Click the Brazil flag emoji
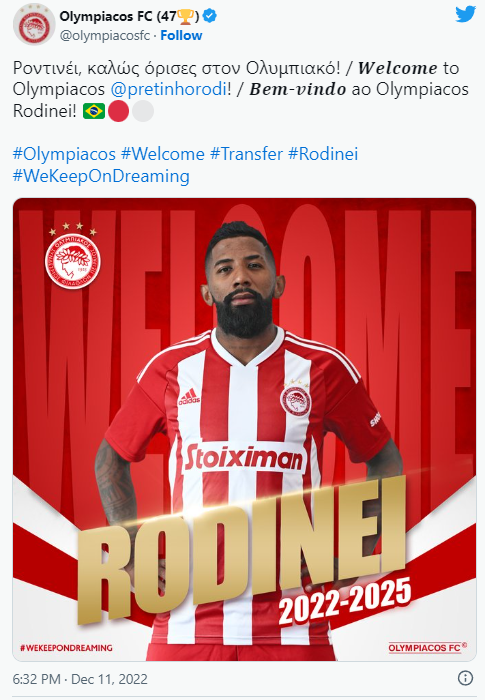This screenshot has height=700, width=485. pyautogui.click(x=94, y=111)
